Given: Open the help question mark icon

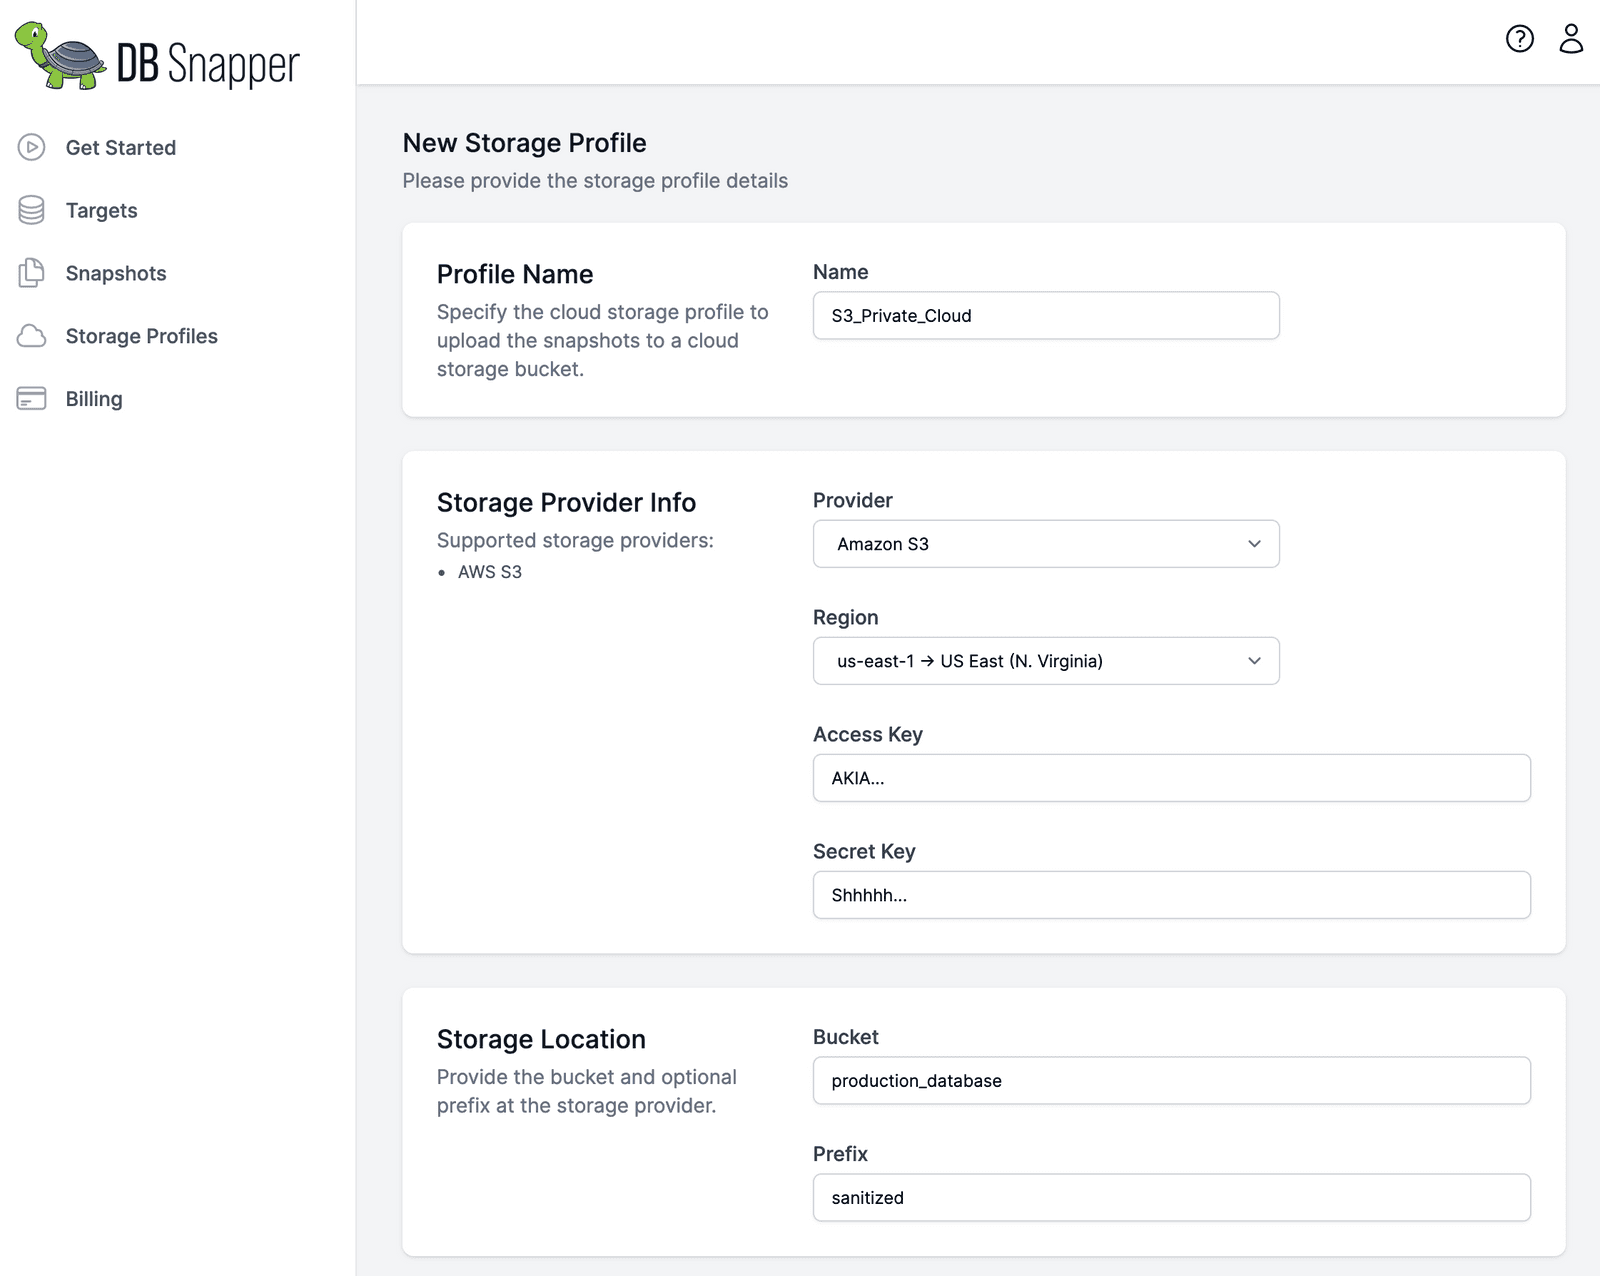Looking at the screenshot, I should click(x=1519, y=39).
